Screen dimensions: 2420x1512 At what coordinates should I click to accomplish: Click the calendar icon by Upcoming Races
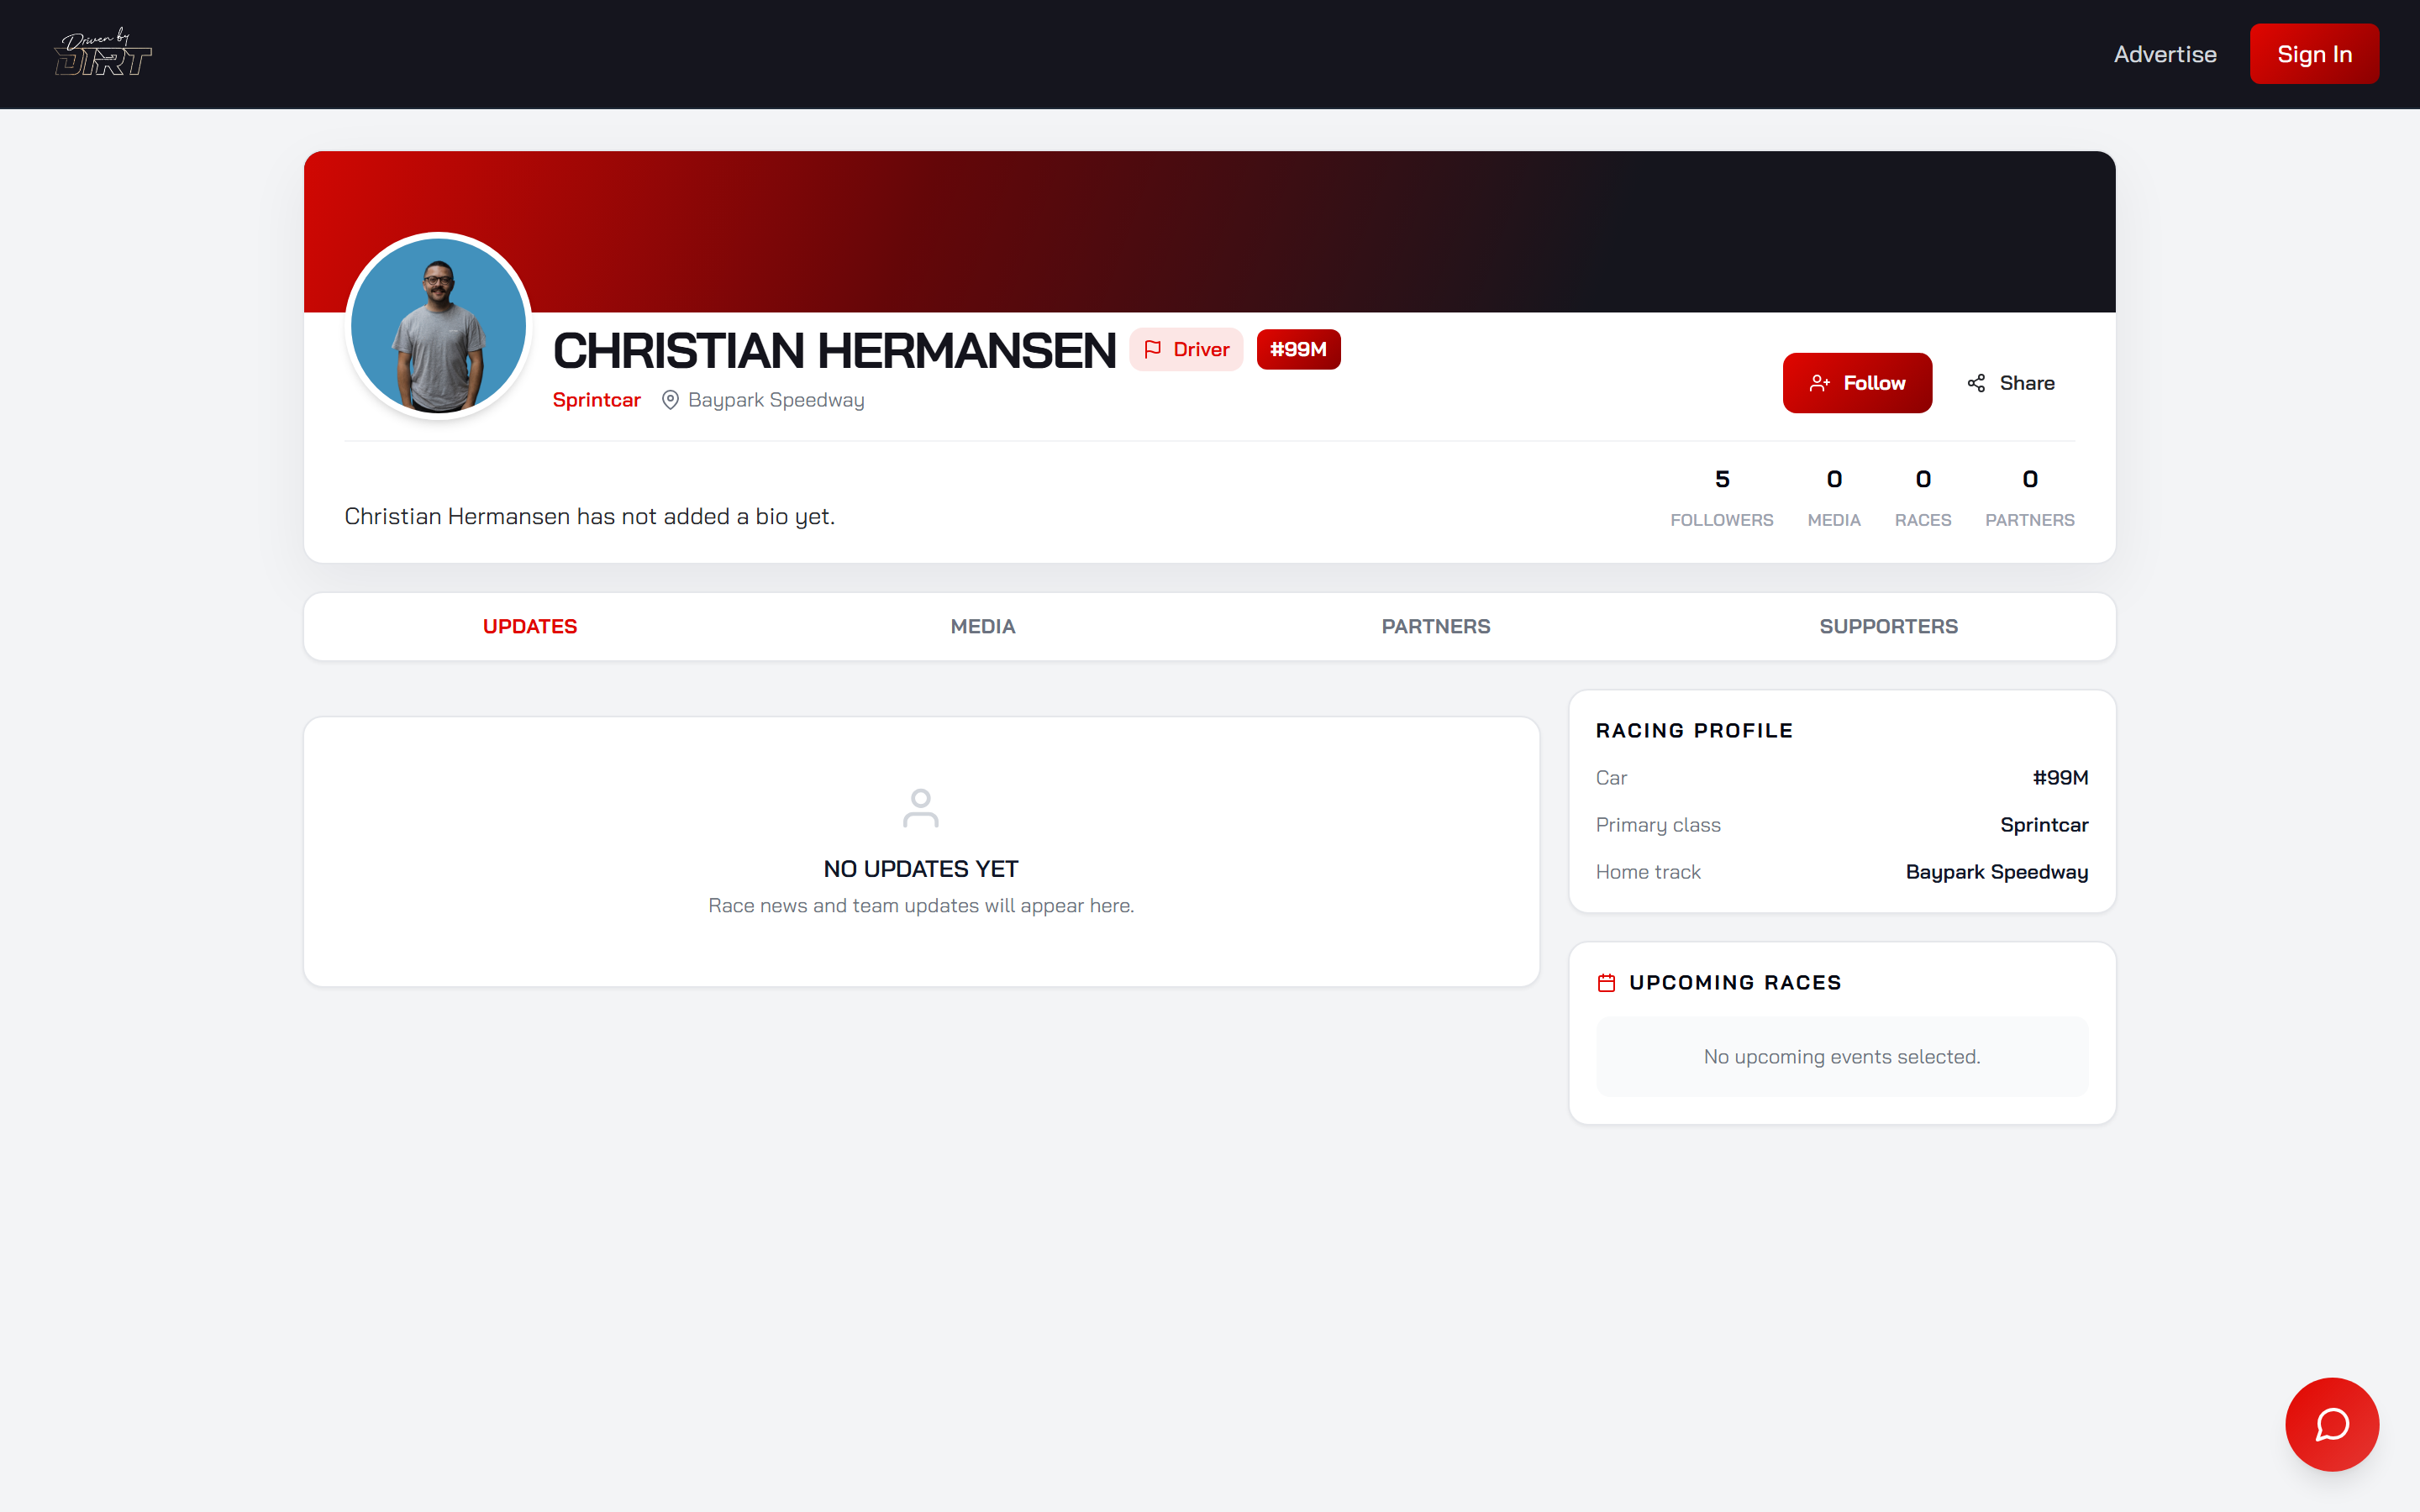click(x=1606, y=983)
